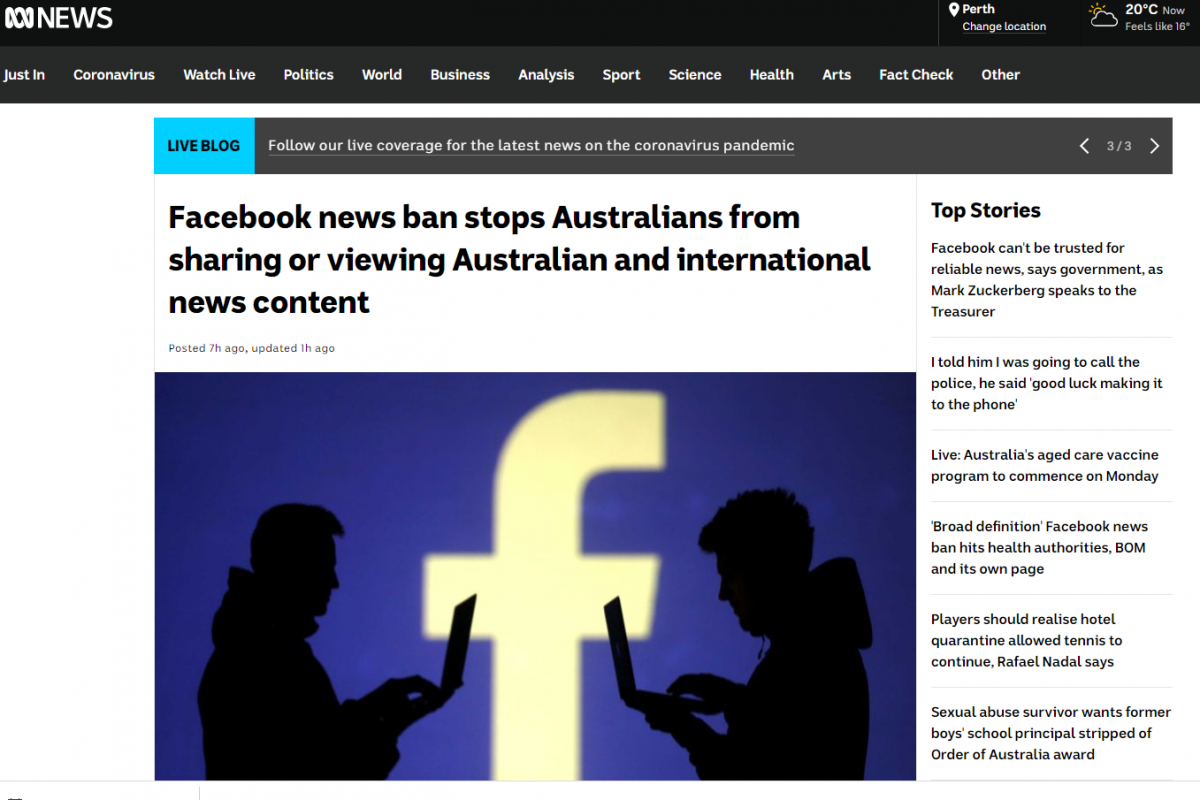Open the Arts section
This screenshot has width=1200, height=800.
point(837,75)
